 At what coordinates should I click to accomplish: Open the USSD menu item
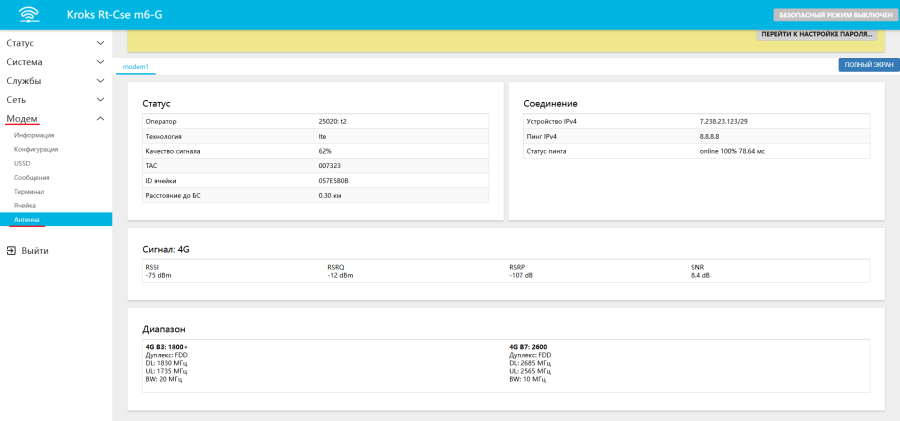22,163
